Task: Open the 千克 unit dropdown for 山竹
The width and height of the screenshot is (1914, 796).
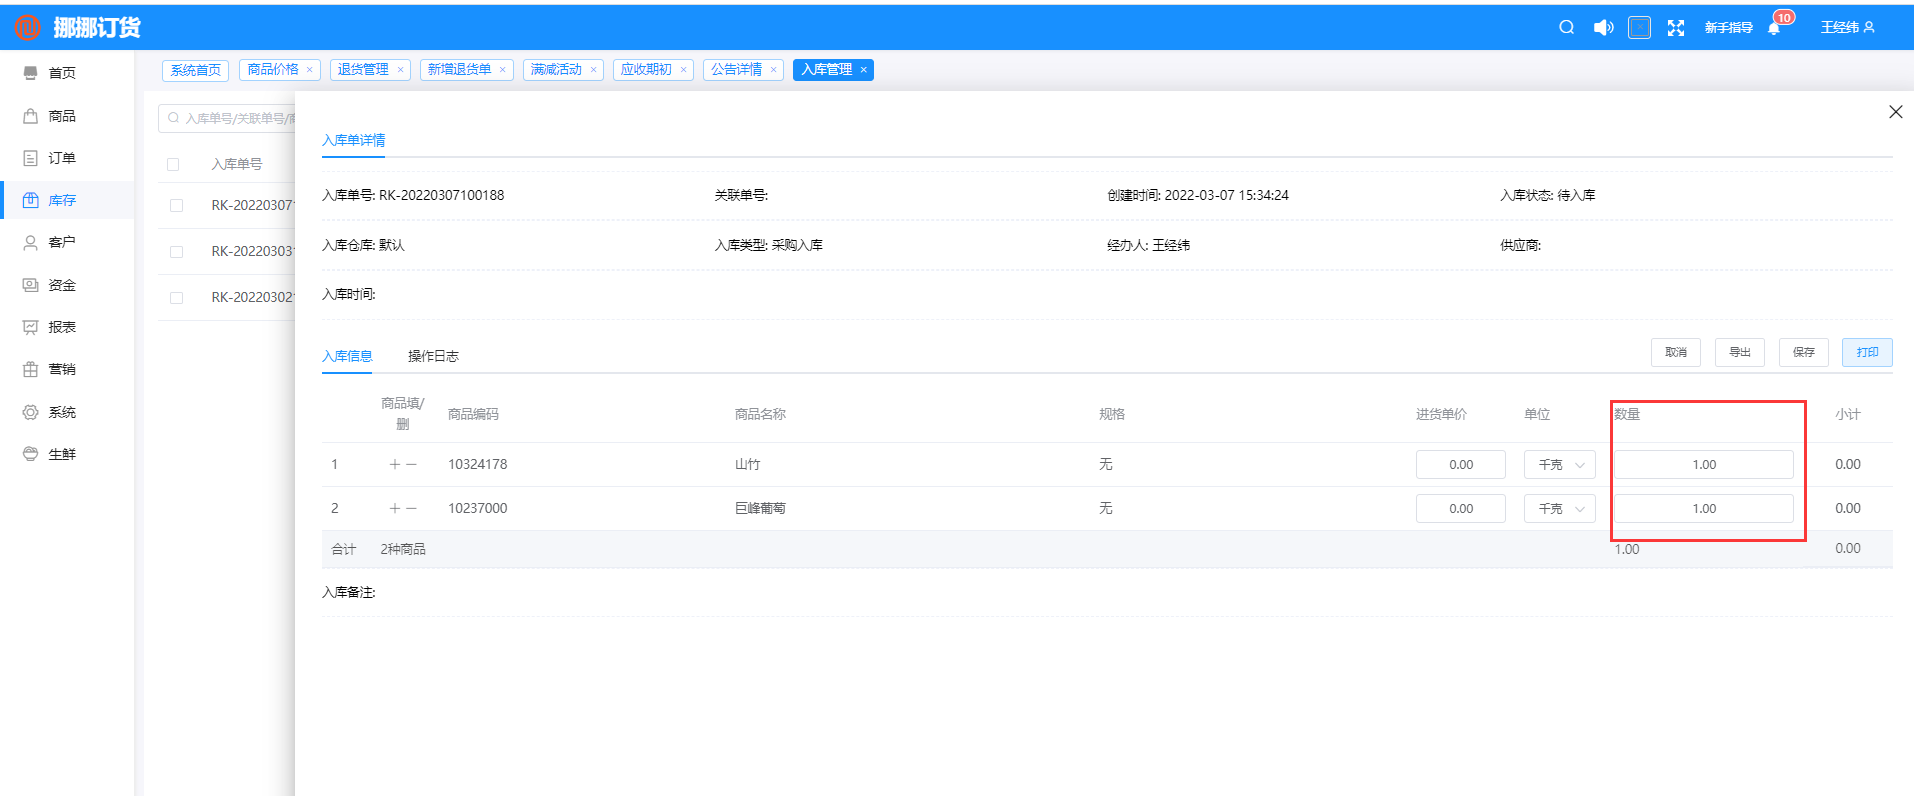Action: (1559, 465)
